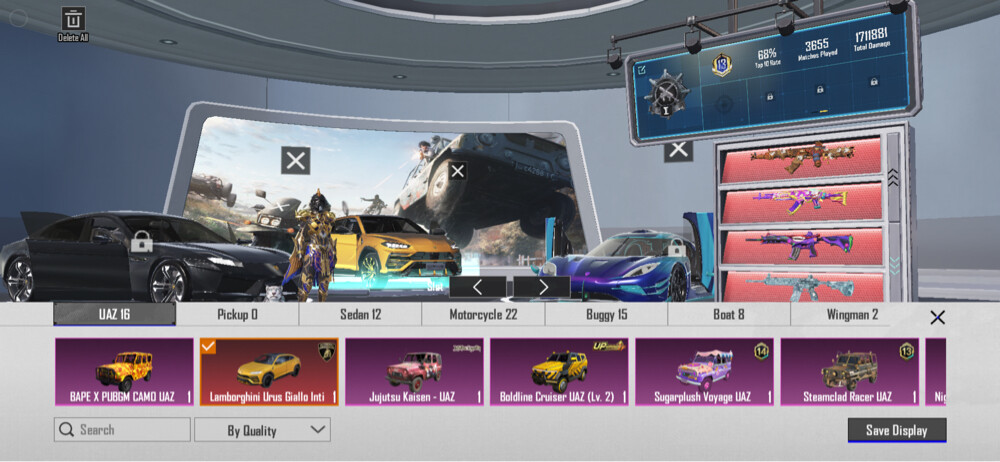This screenshot has width=1000, height=462.
Task: Open the Sedan 12 tab
Action: (x=360, y=314)
